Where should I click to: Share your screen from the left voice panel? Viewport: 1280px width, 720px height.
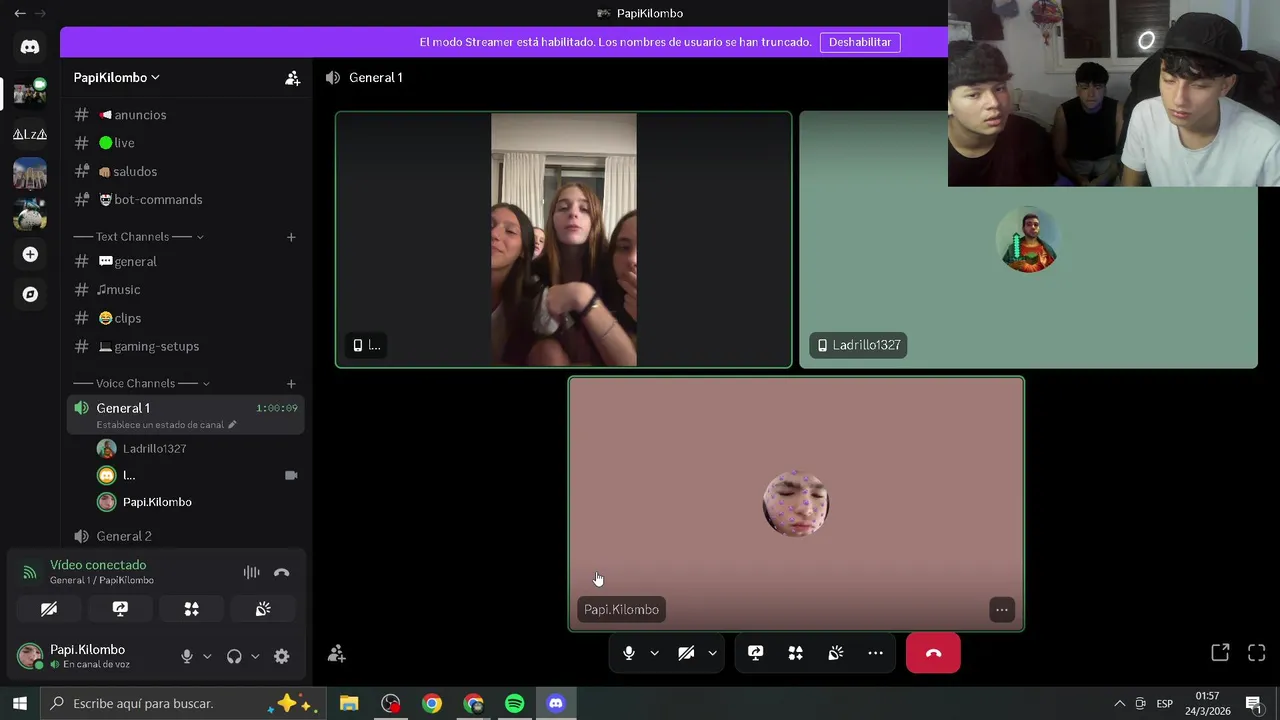(x=120, y=609)
